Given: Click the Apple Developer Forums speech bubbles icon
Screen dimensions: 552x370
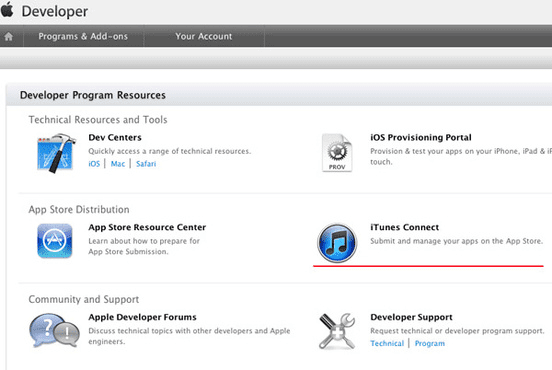Looking at the screenshot, I should (x=54, y=330).
